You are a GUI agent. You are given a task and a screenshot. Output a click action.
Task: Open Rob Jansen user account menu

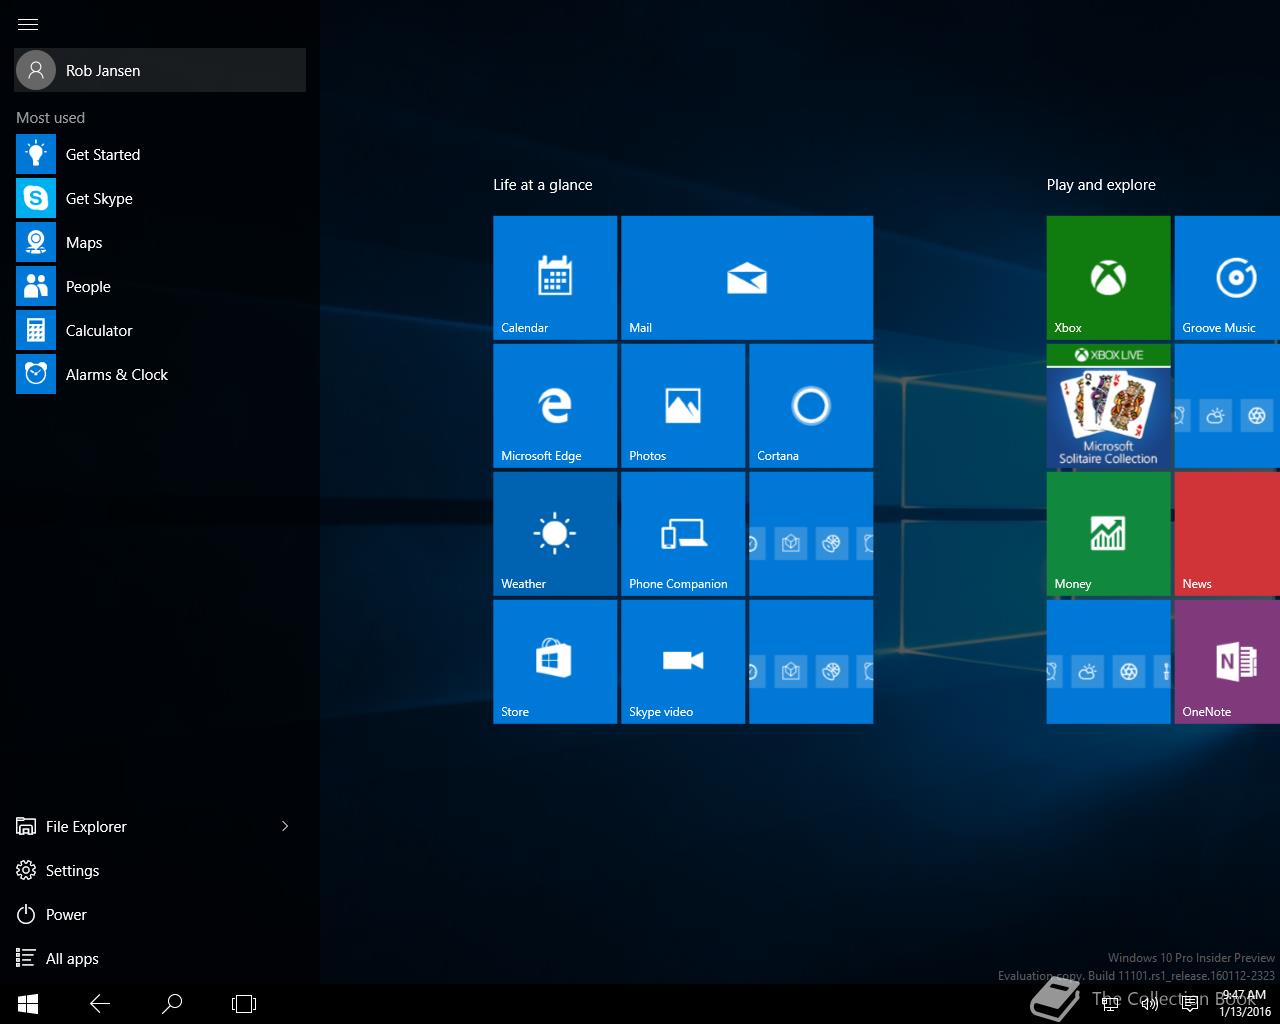click(x=160, y=70)
